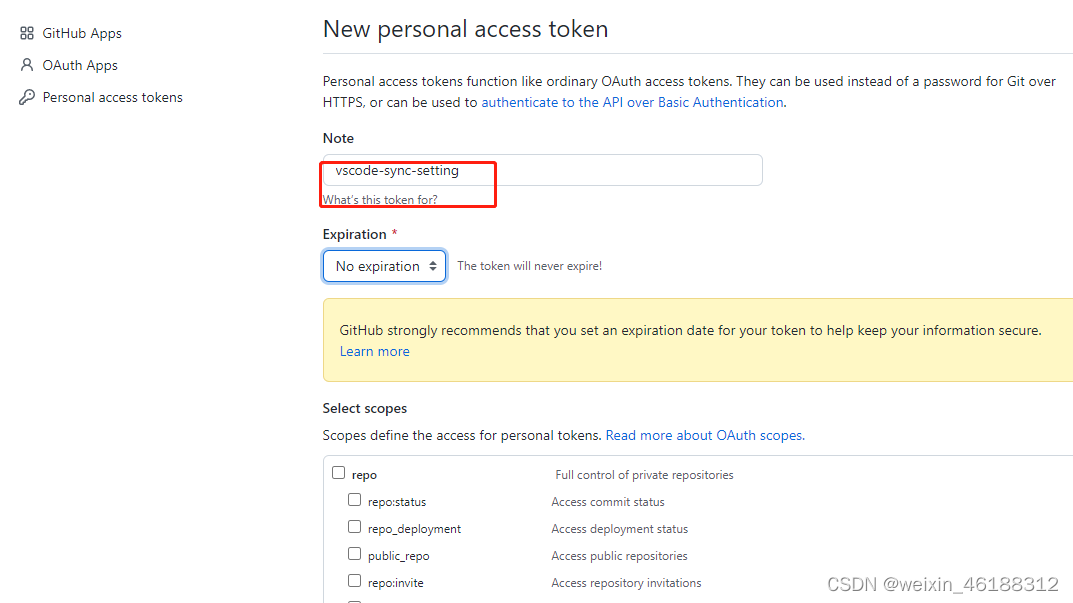Open Read more about OAuth scopes
The image size is (1073, 603).
pos(704,435)
